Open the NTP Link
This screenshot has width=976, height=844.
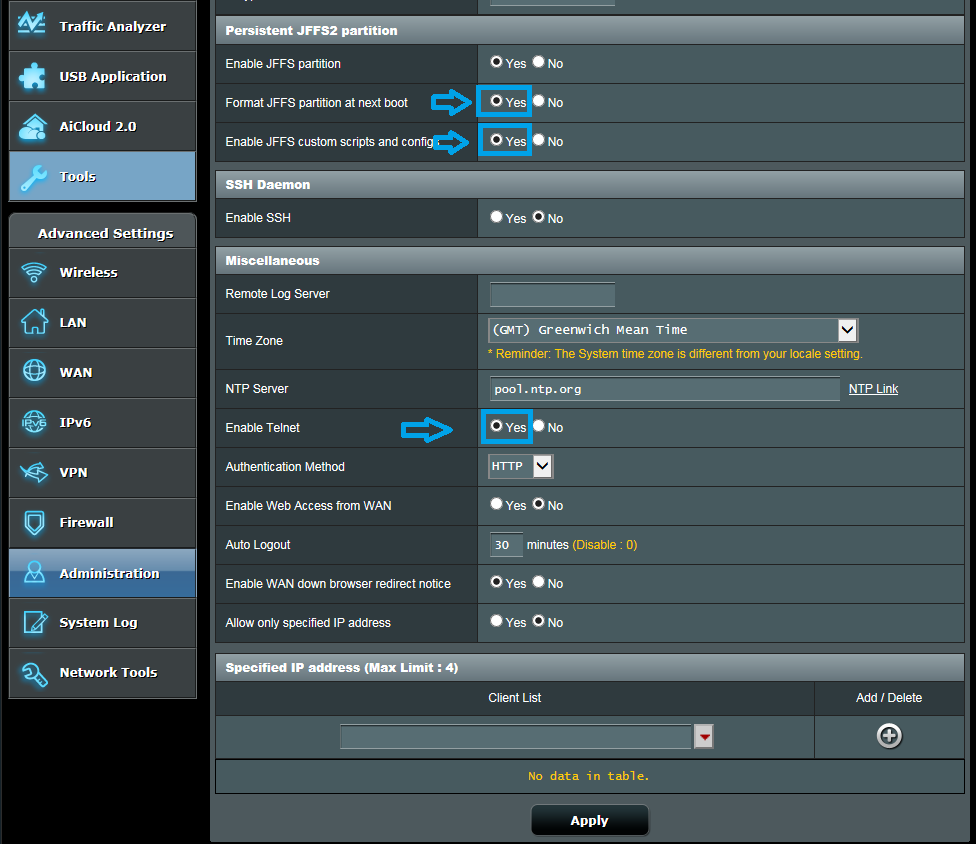coord(873,389)
